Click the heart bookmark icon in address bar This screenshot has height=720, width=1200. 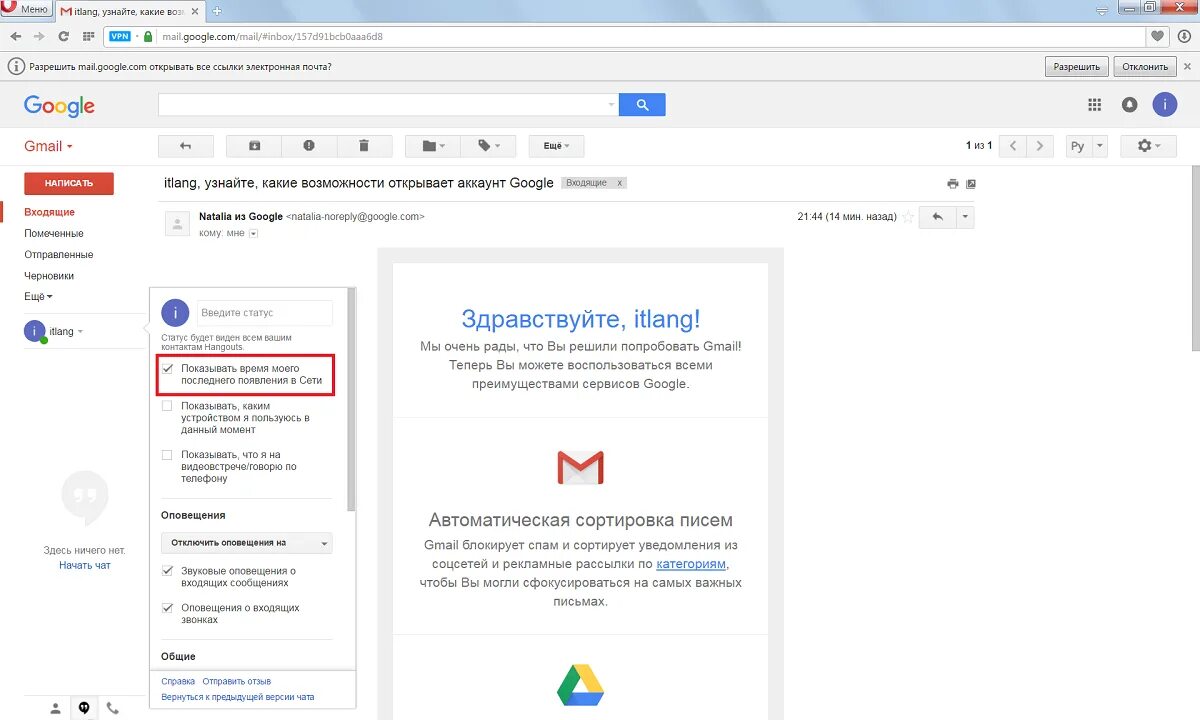point(1158,36)
